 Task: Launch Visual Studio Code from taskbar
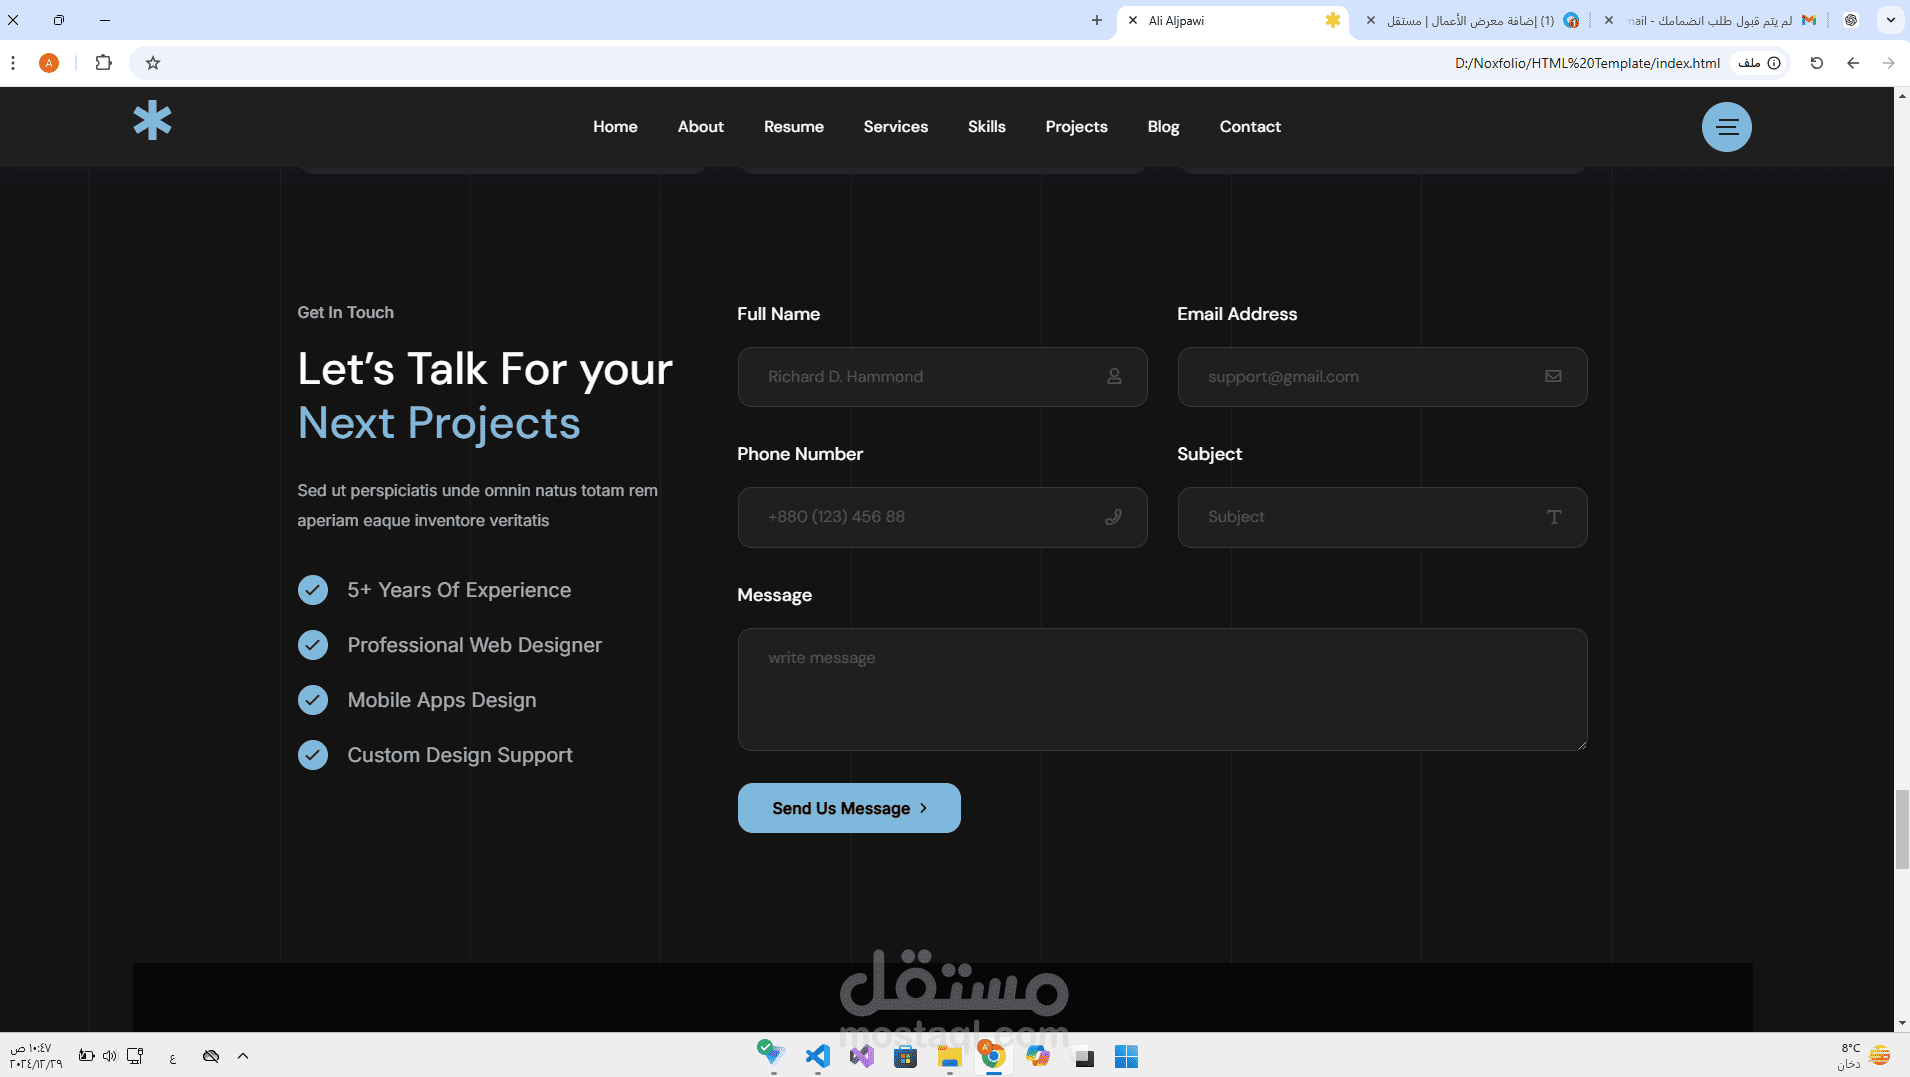coord(818,1056)
